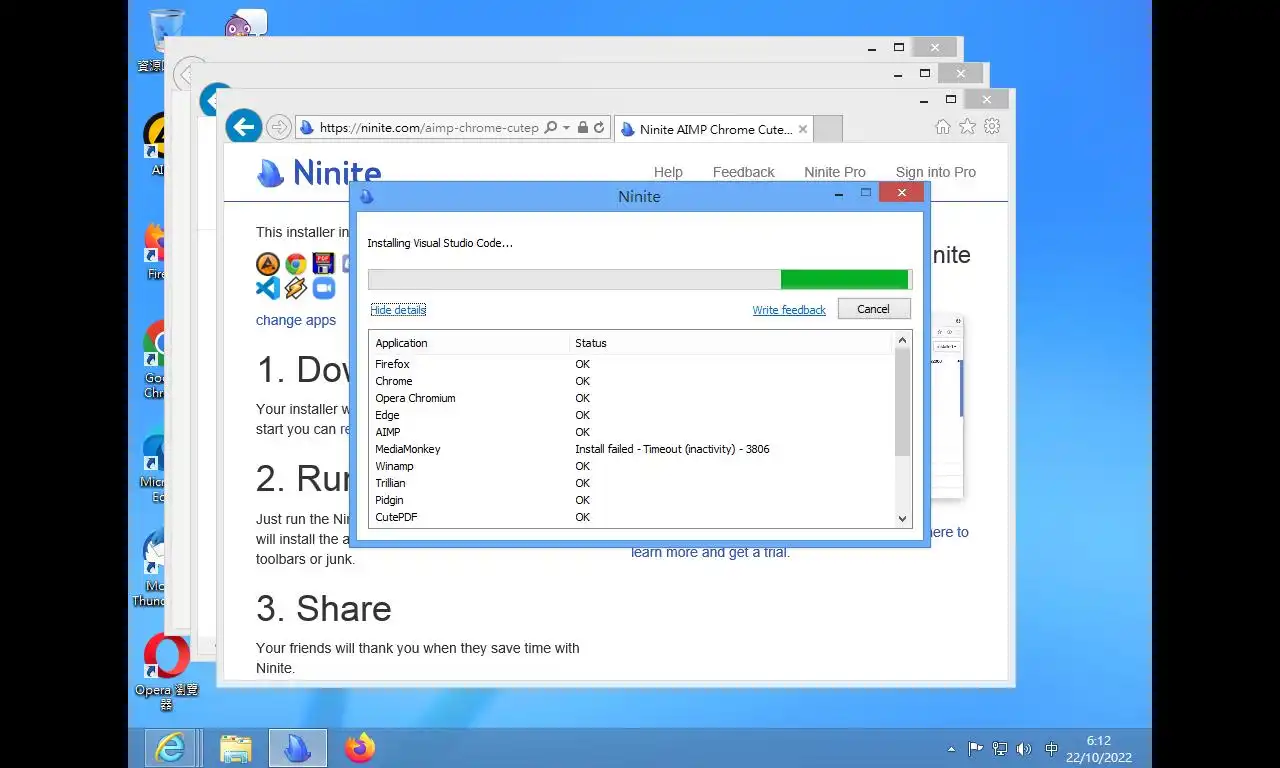The width and height of the screenshot is (1280, 768).
Task: Click the Install failed Timeout status text
Action: [672, 449]
